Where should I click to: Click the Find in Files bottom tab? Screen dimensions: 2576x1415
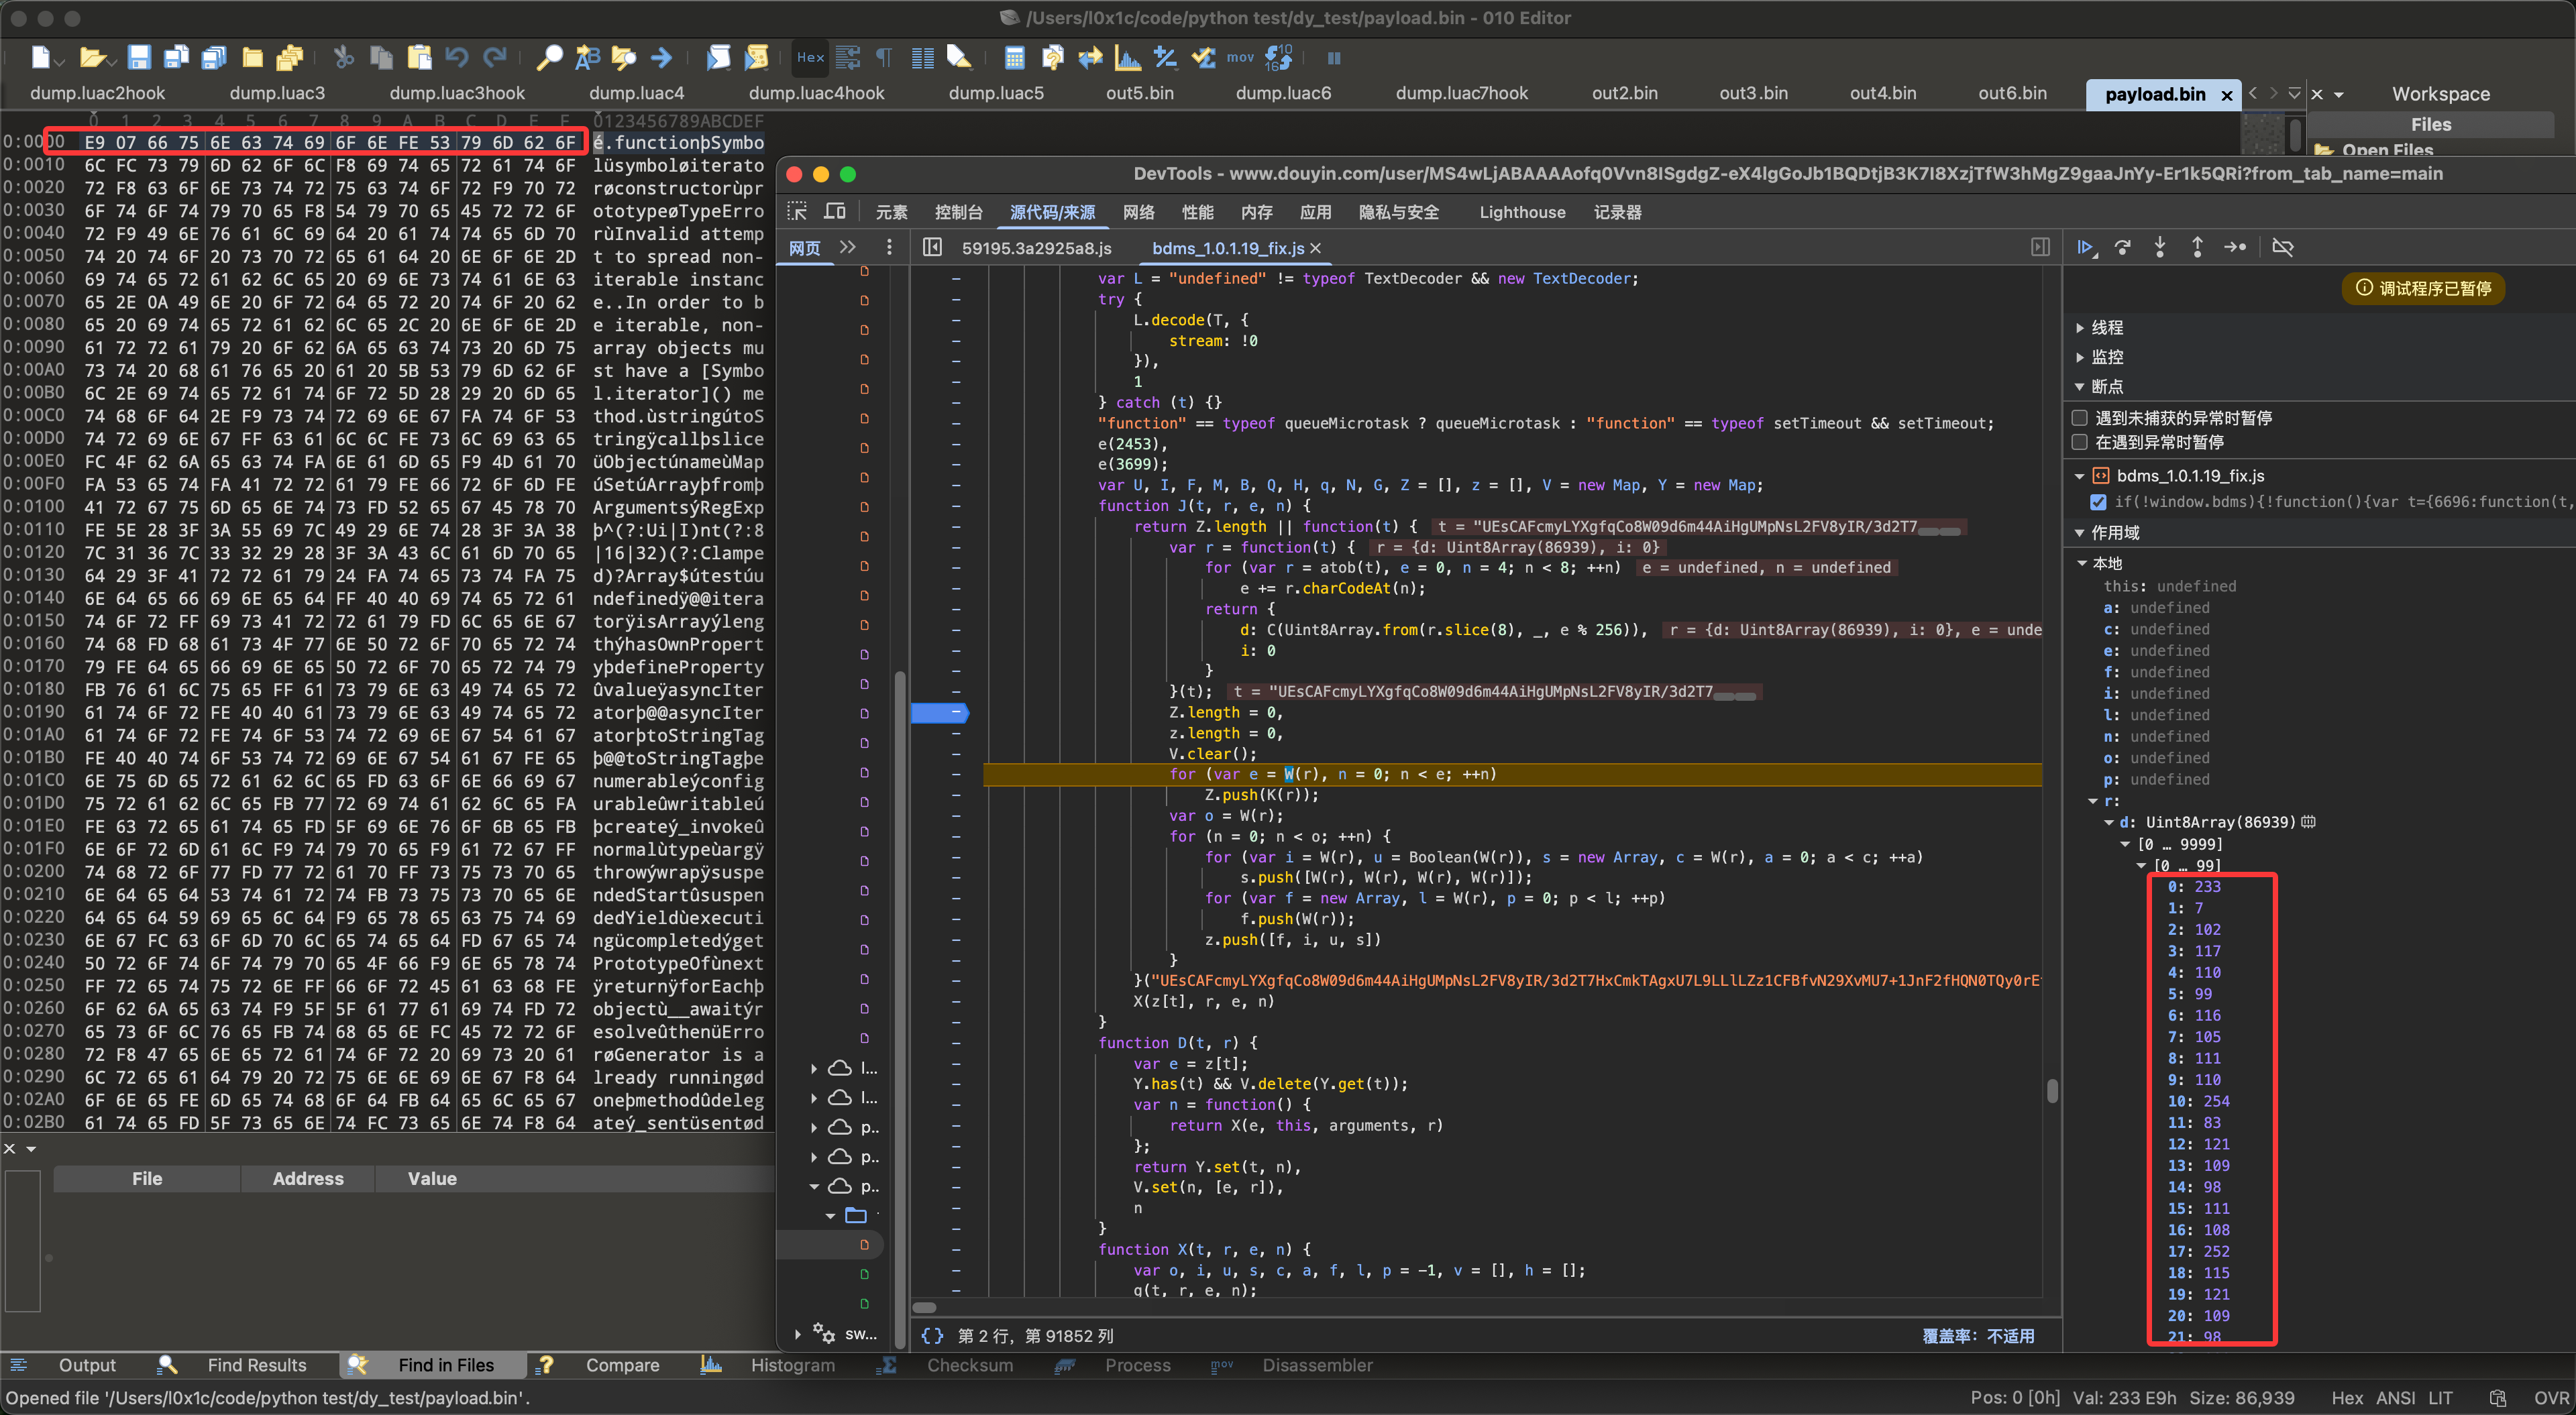tap(445, 1365)
